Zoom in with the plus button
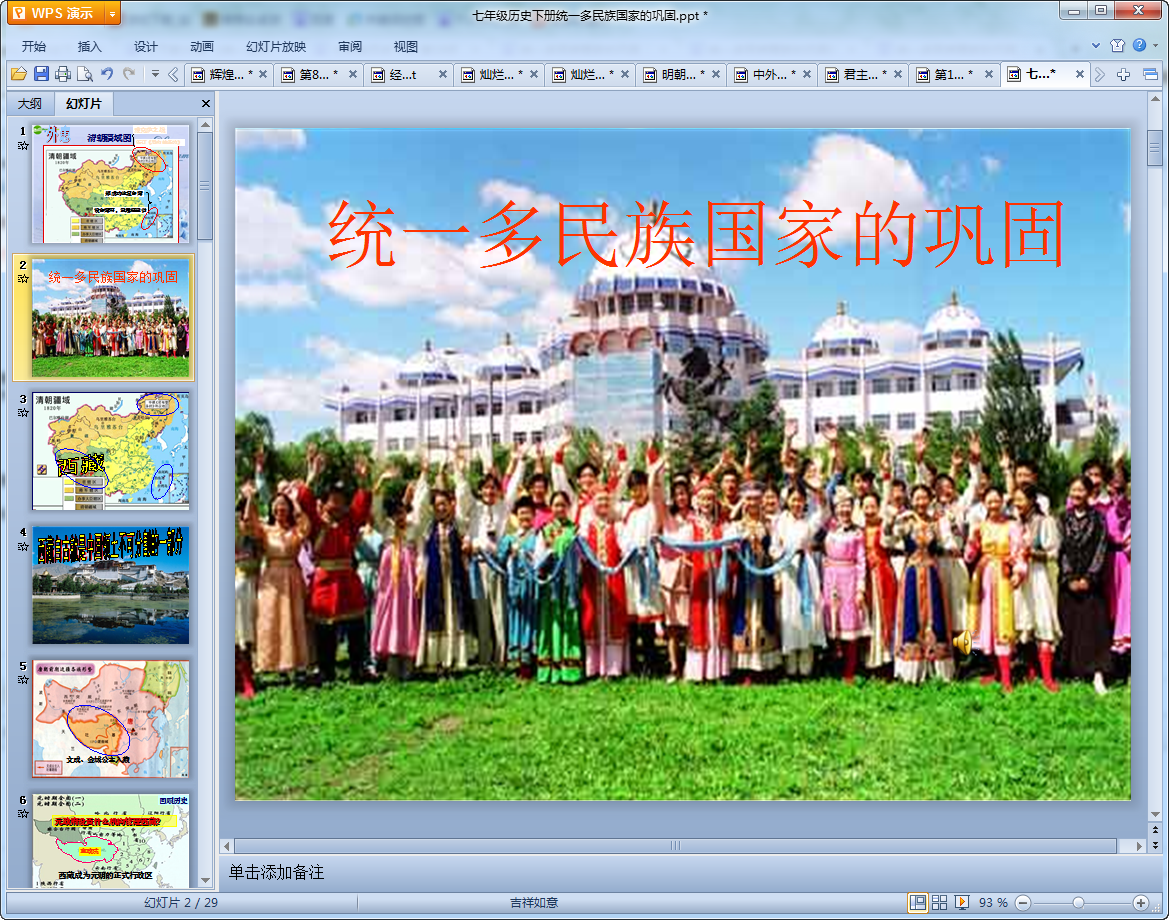 (1141, 903)
